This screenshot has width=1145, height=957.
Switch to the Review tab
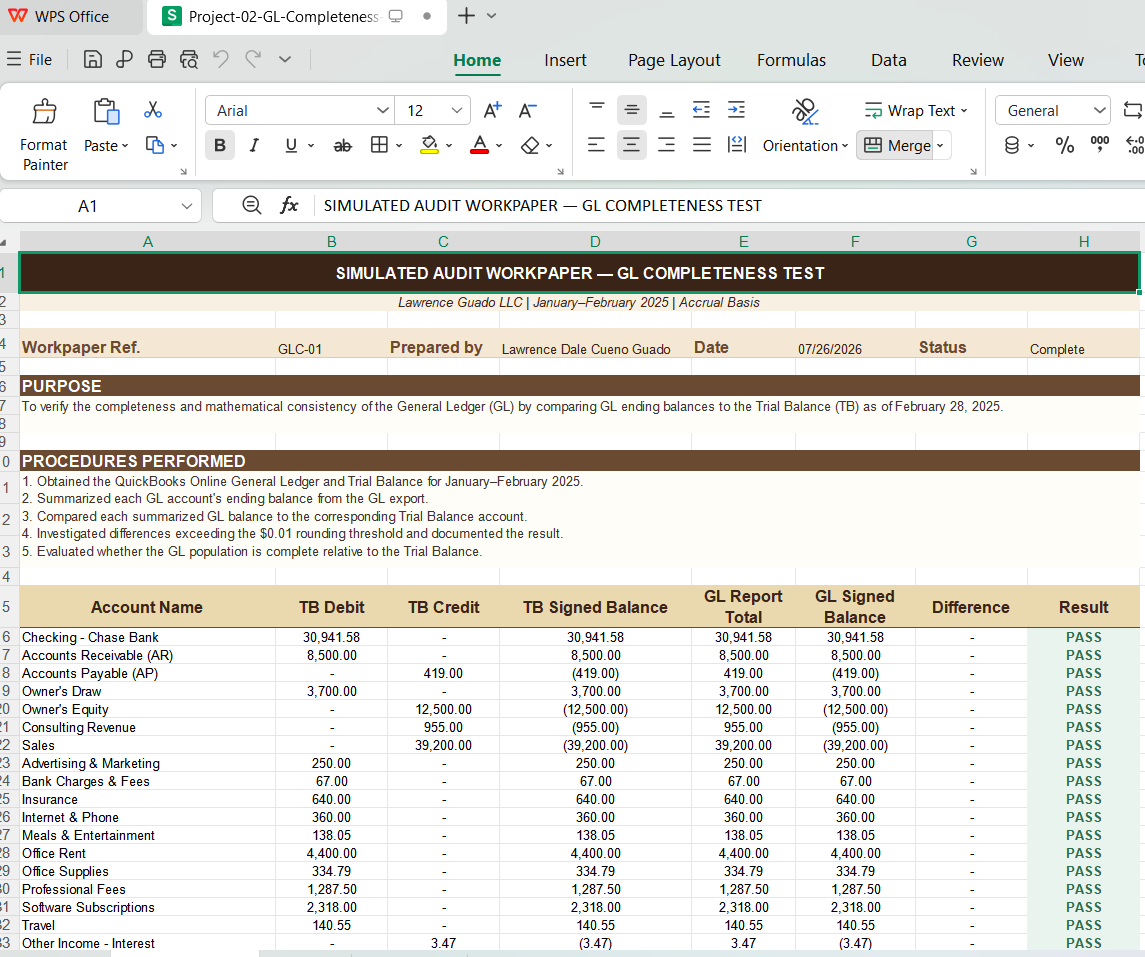point(978,61)
